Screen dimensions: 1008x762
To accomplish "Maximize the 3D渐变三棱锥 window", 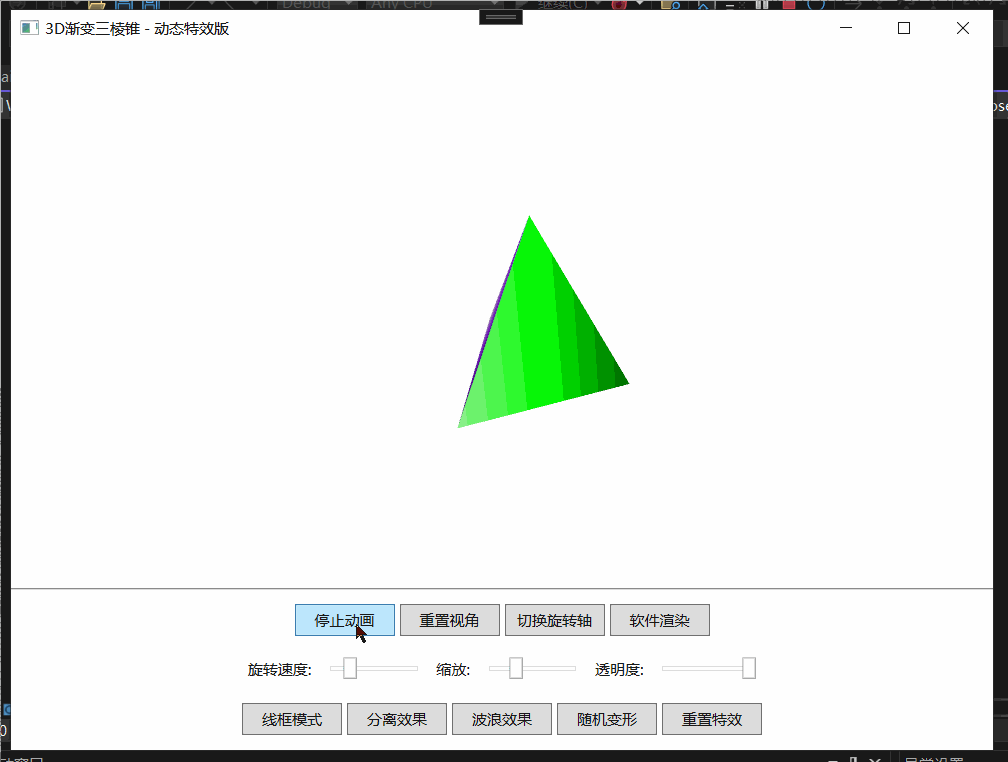I will 904,28.
